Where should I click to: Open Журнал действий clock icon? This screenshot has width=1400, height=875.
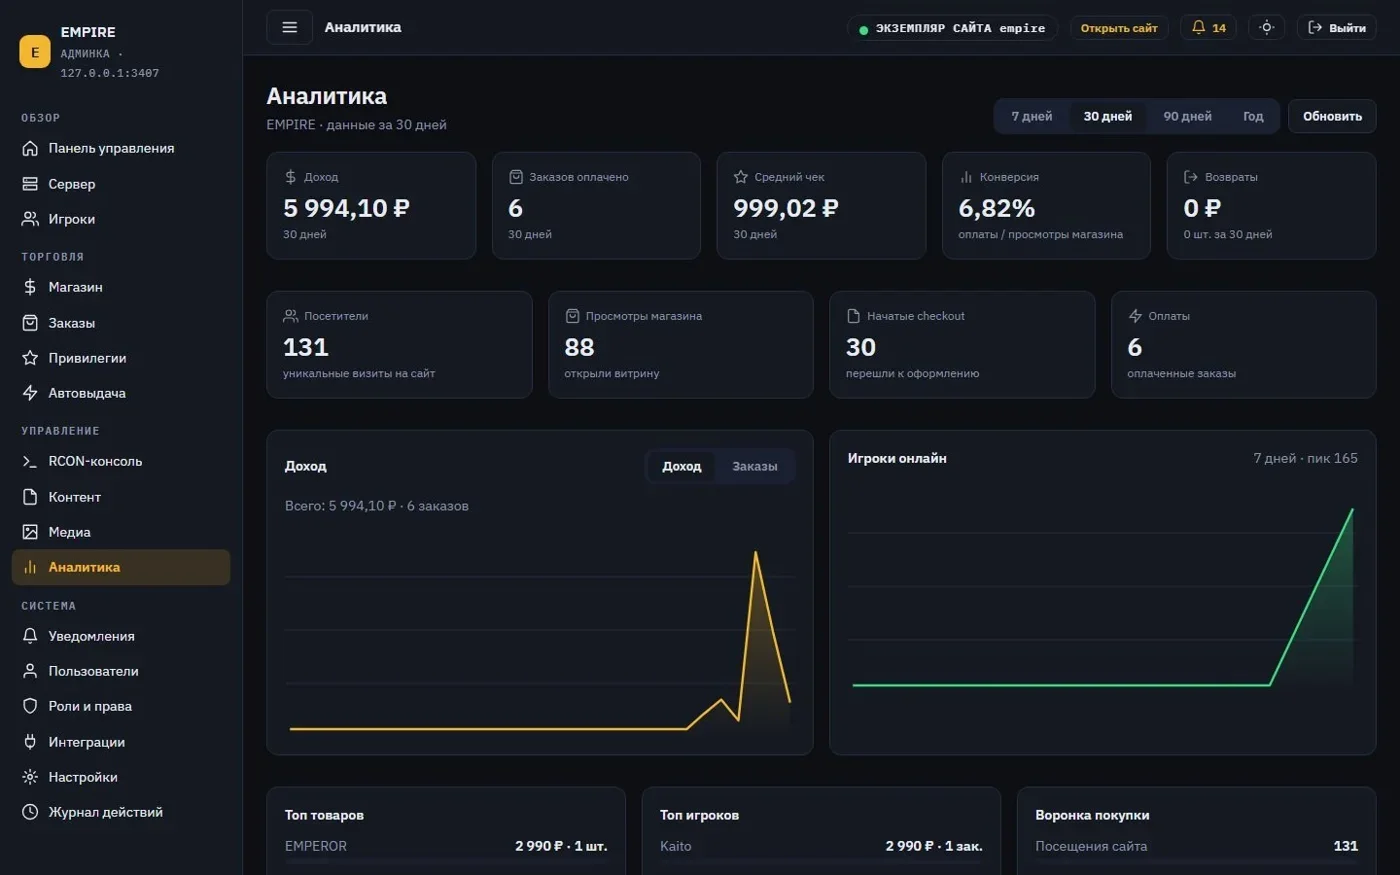coord(30,812)
